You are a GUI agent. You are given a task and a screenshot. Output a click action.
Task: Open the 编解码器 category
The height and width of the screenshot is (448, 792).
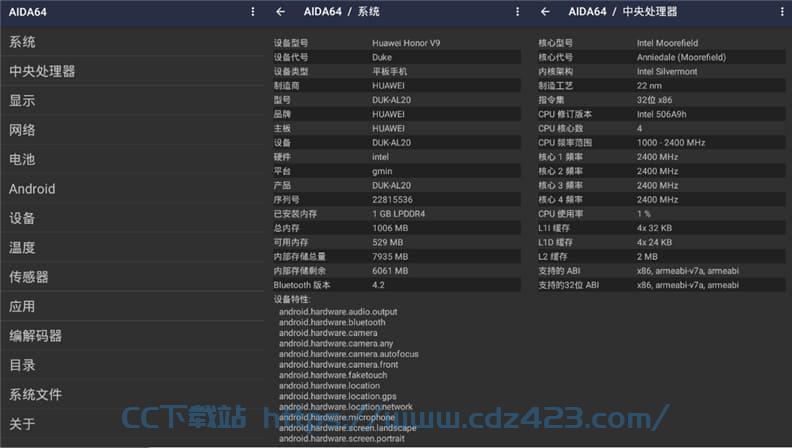132,335
